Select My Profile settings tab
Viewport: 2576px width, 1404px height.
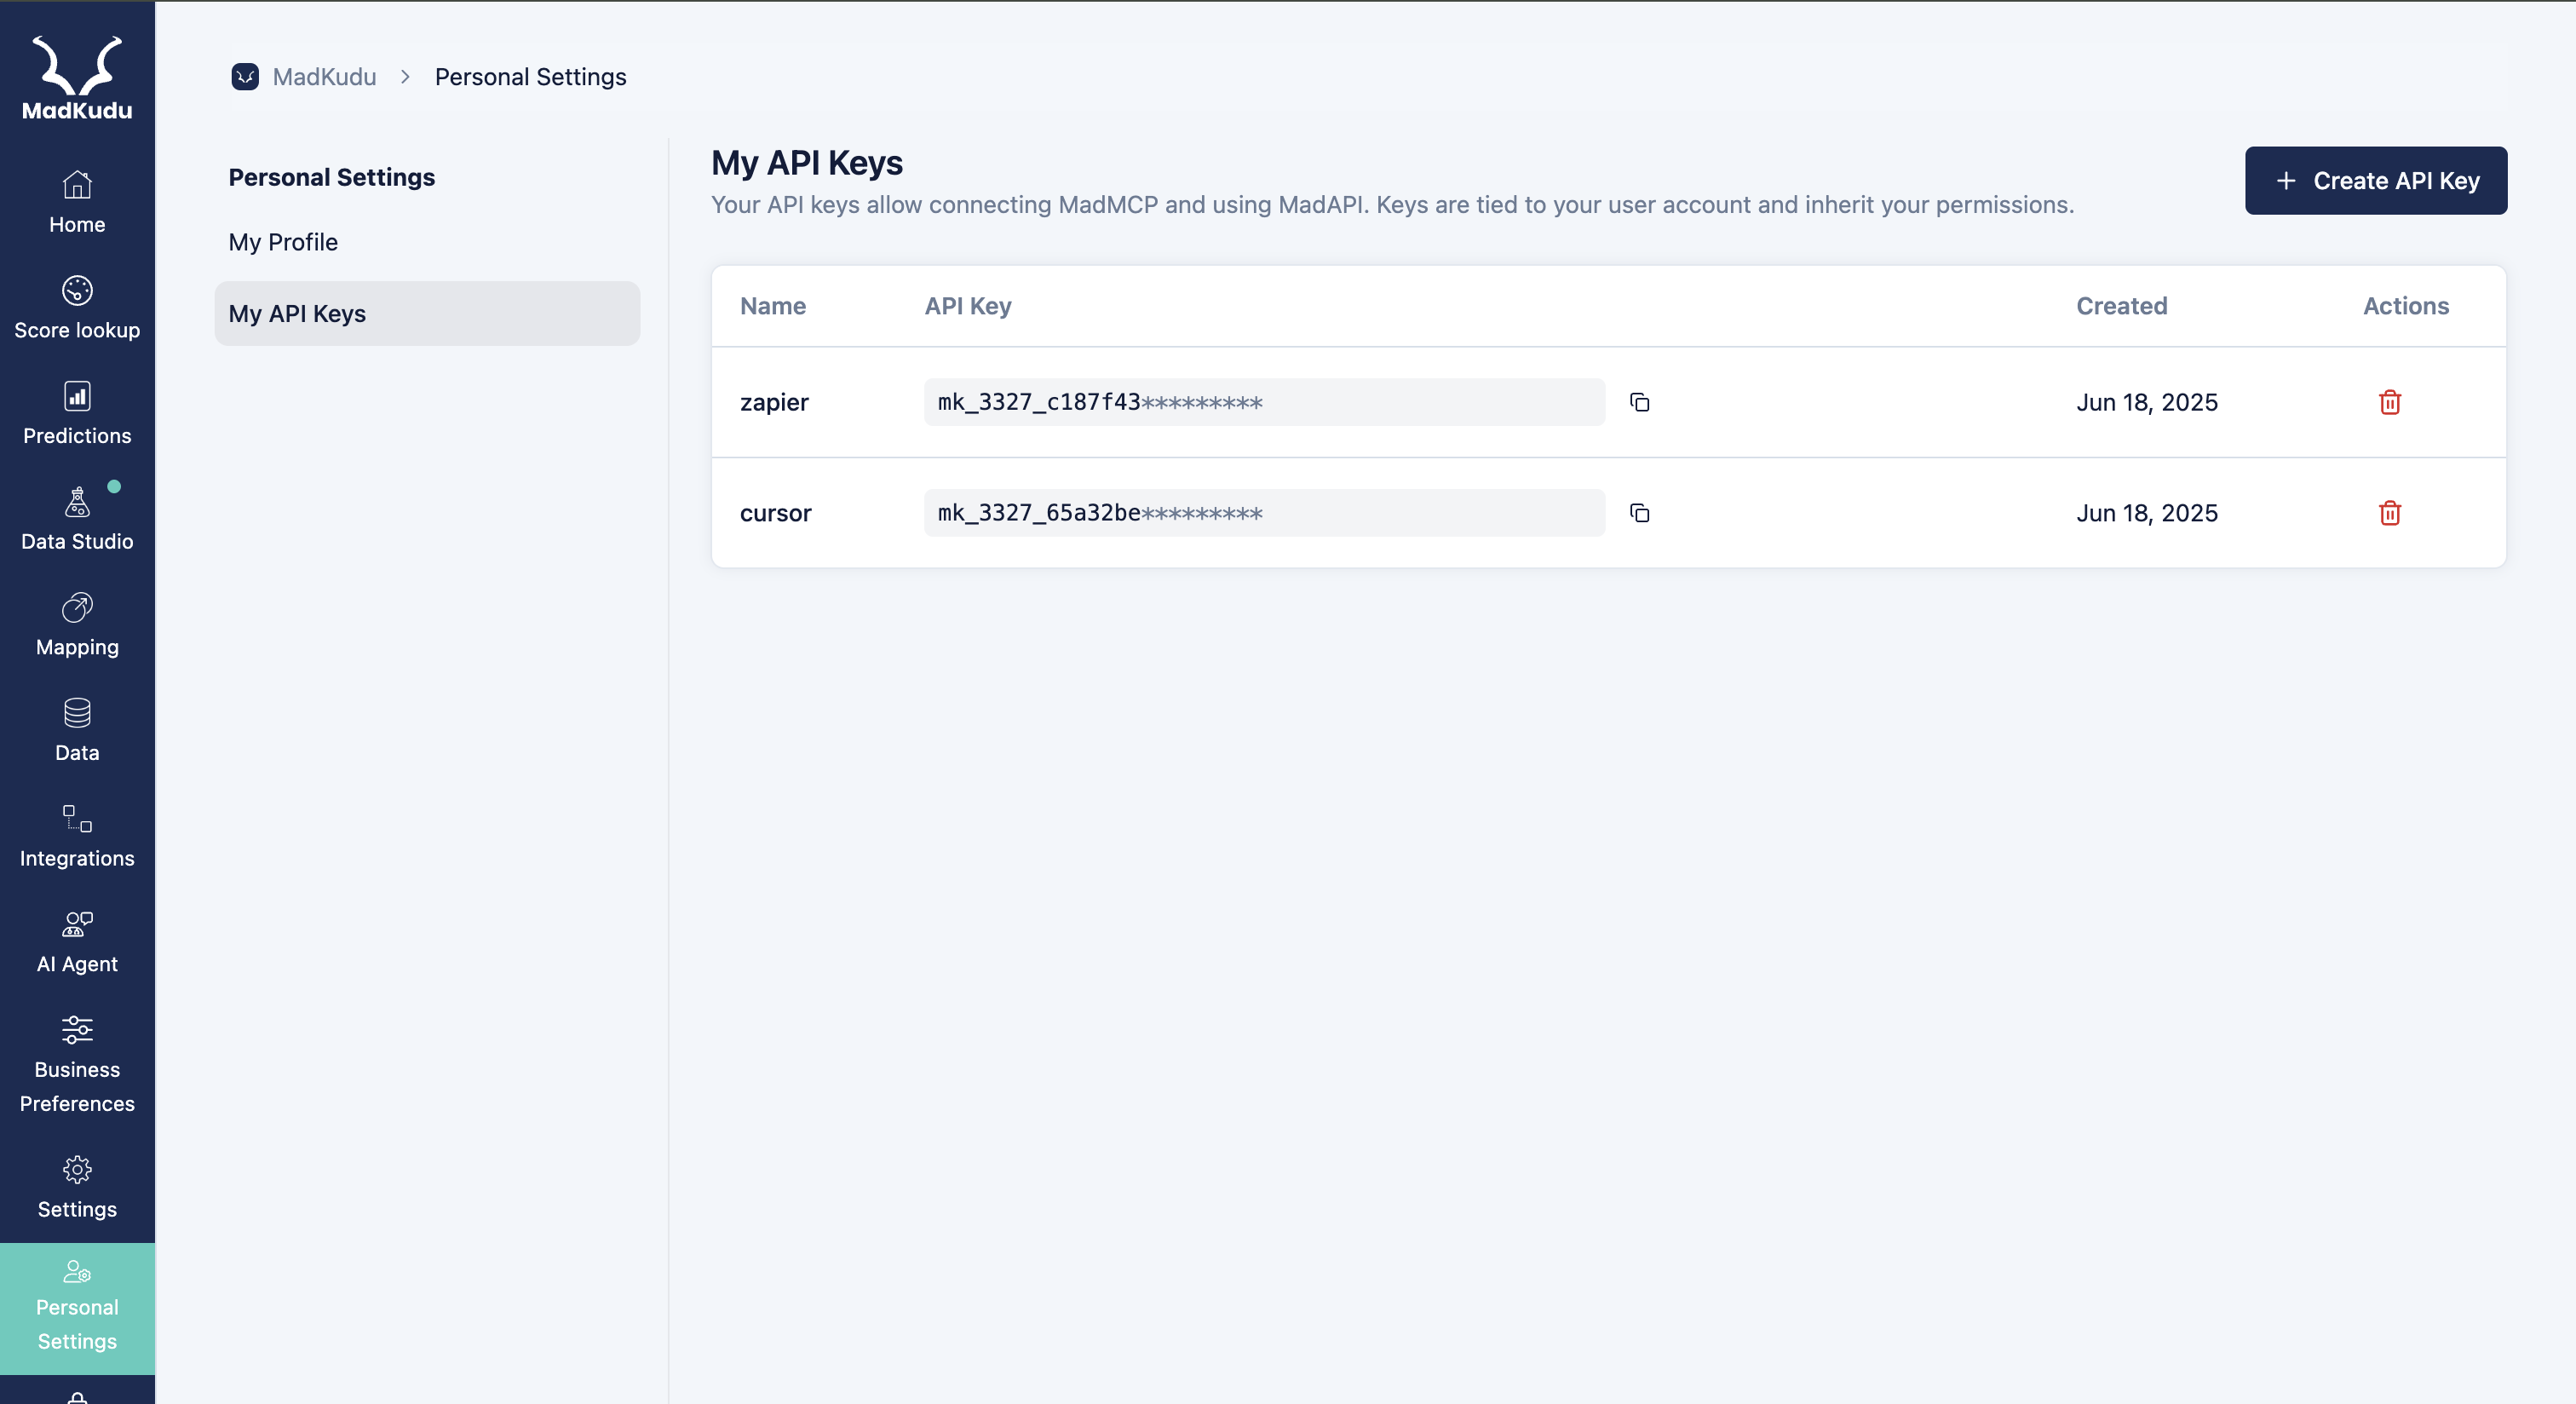click(x=283, y=242)
